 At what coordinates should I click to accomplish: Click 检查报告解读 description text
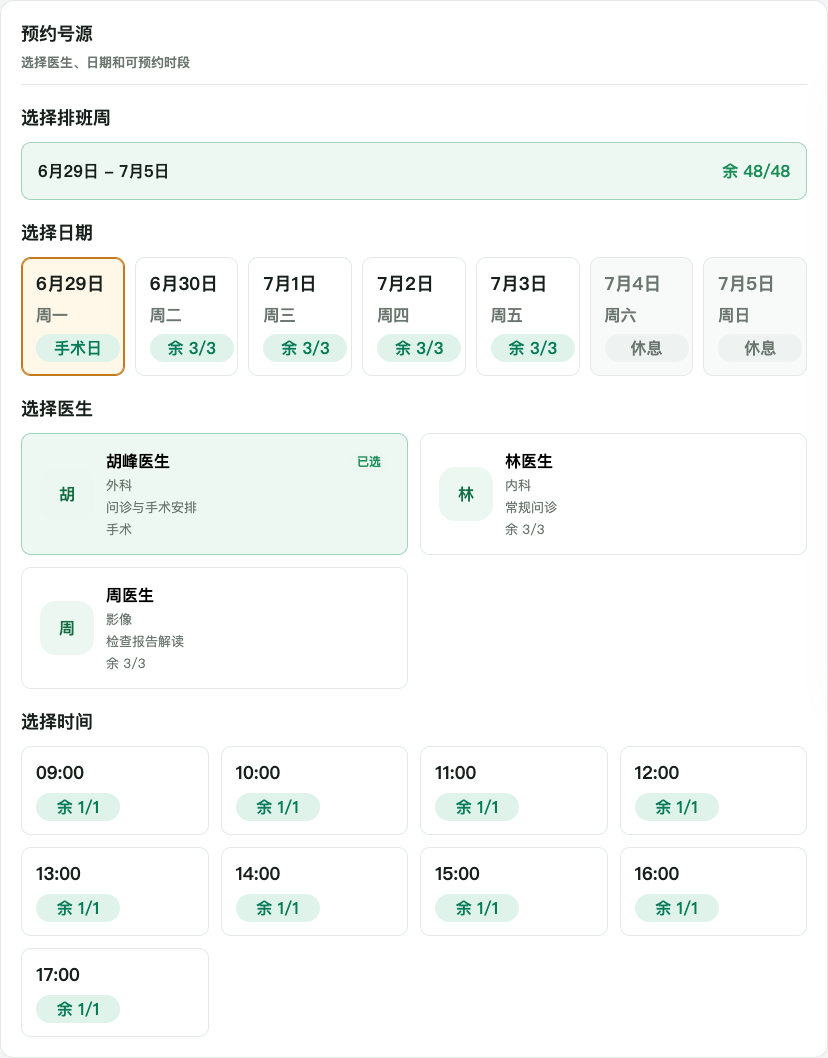[145, 641]
